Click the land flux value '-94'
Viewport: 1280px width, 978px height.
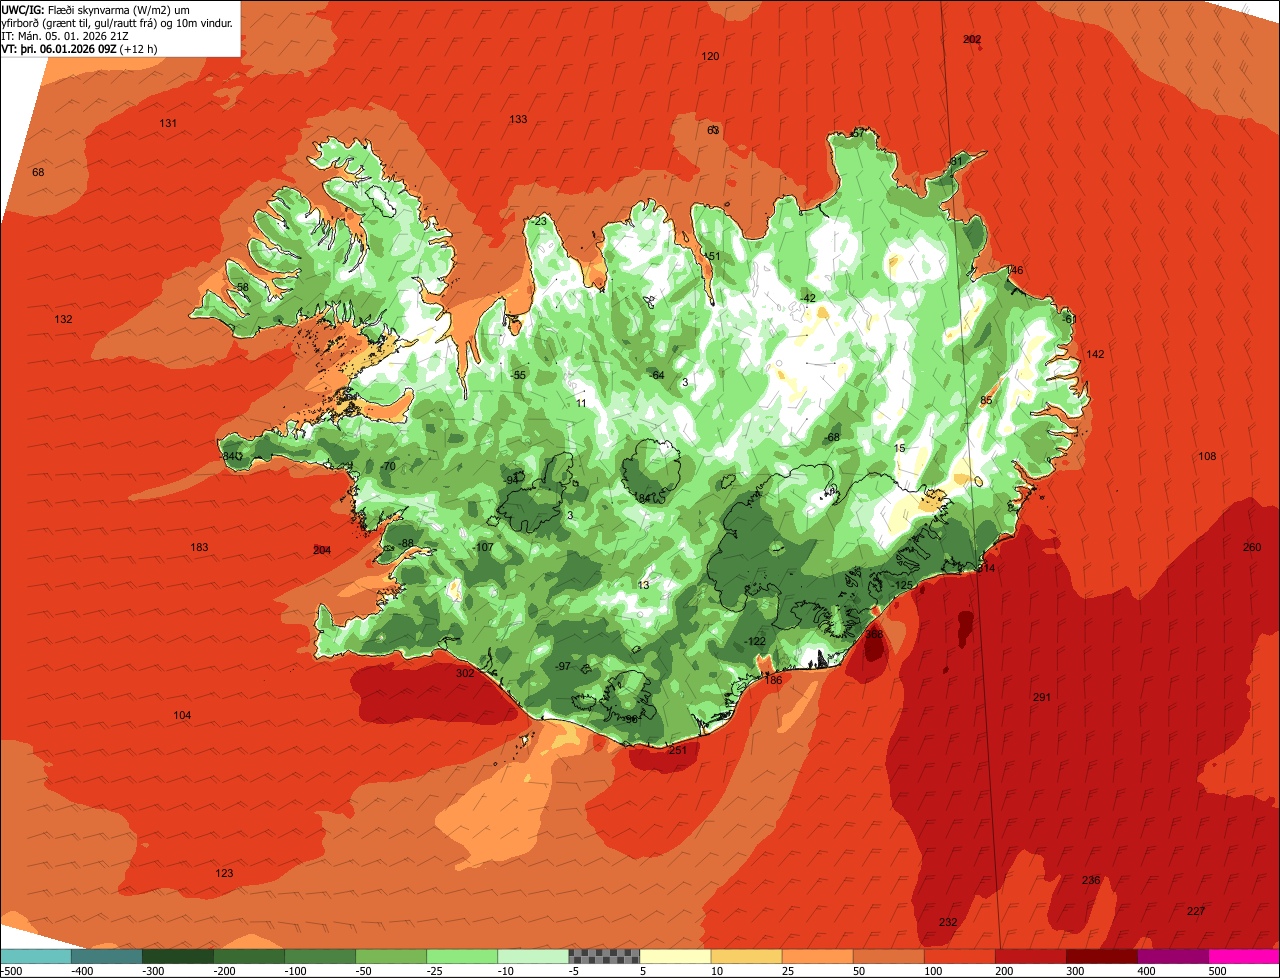512,480
